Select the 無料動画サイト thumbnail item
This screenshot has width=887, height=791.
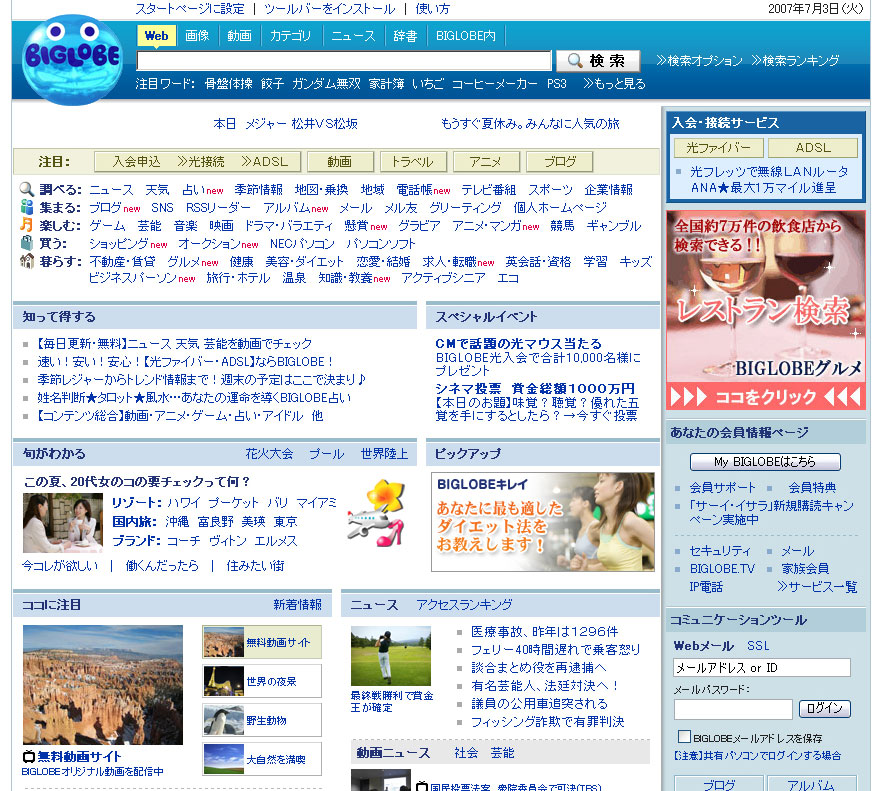[x=262, y=642]
